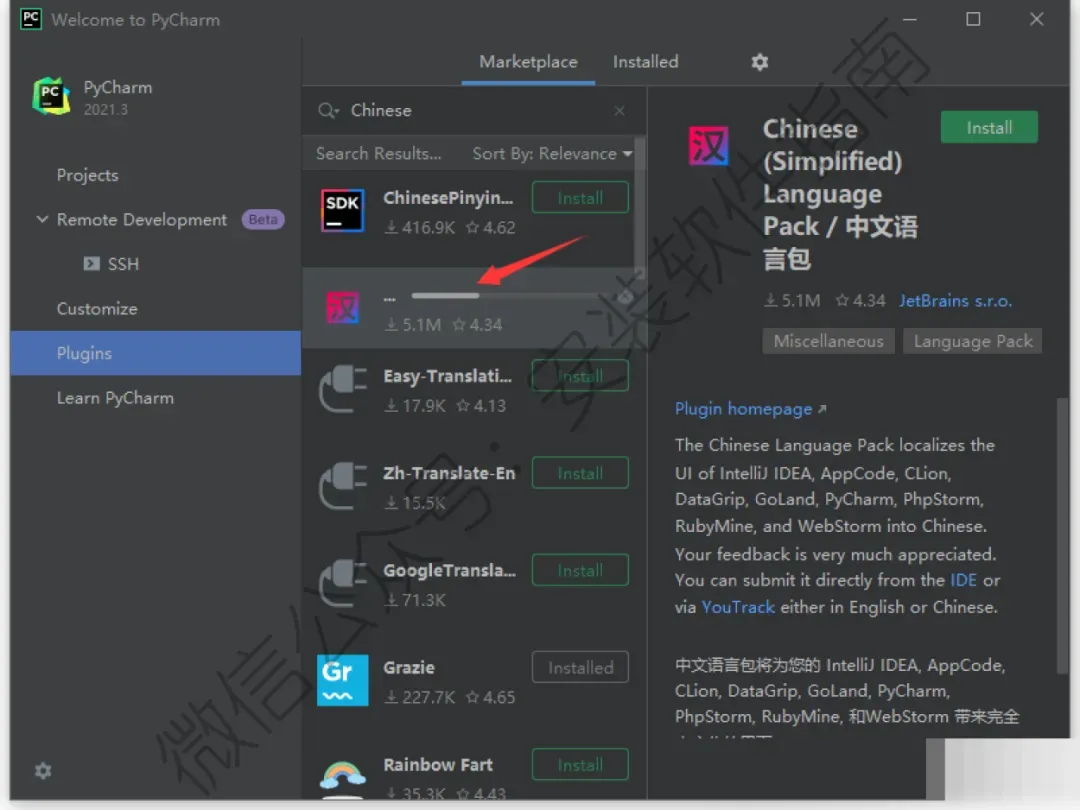Click the SSH terminal icon

[91, 264]
